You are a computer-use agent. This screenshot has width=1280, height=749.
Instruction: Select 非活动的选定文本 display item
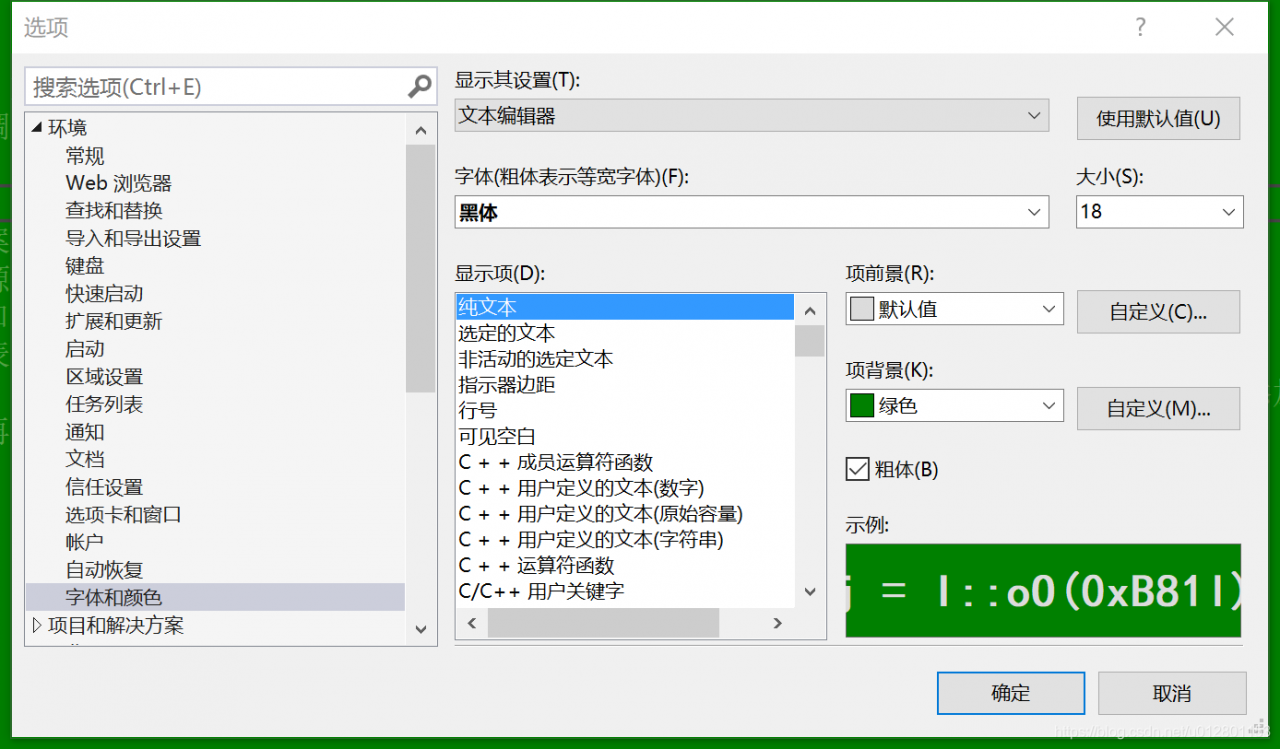(x=535, y=359)
